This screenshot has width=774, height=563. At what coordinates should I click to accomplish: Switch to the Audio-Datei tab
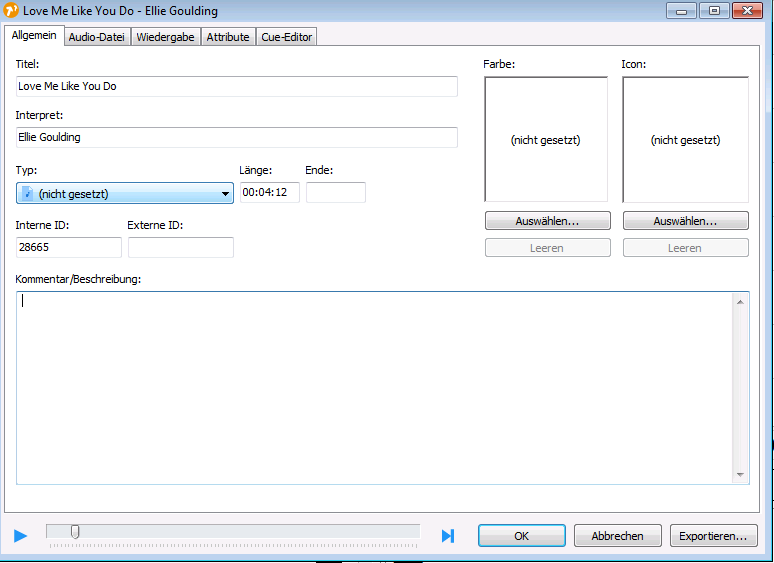pos(98,37)
